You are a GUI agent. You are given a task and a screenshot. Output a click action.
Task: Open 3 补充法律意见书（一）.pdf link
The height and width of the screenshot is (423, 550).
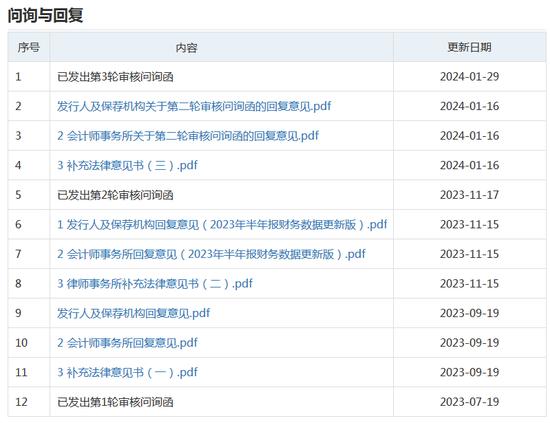[127, 372]
